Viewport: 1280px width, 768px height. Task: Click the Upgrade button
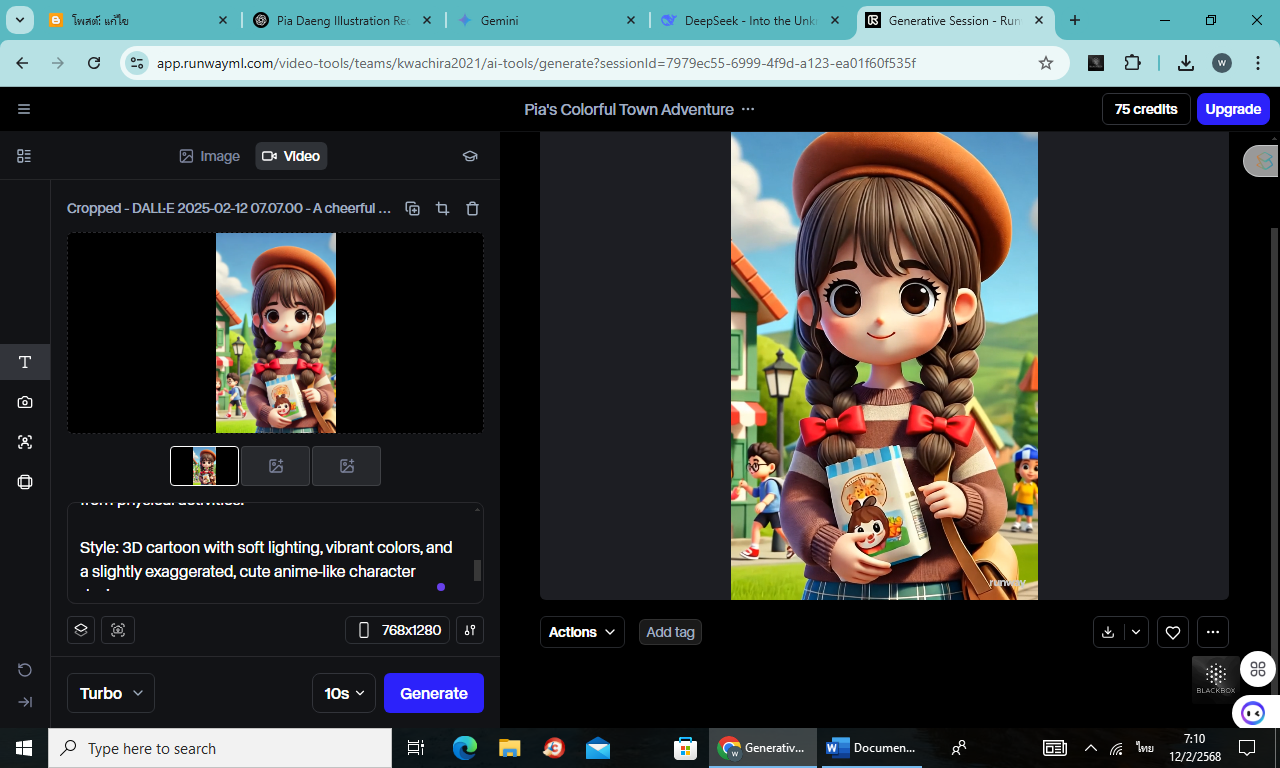pyautogui.click(x=1233, y=109)
